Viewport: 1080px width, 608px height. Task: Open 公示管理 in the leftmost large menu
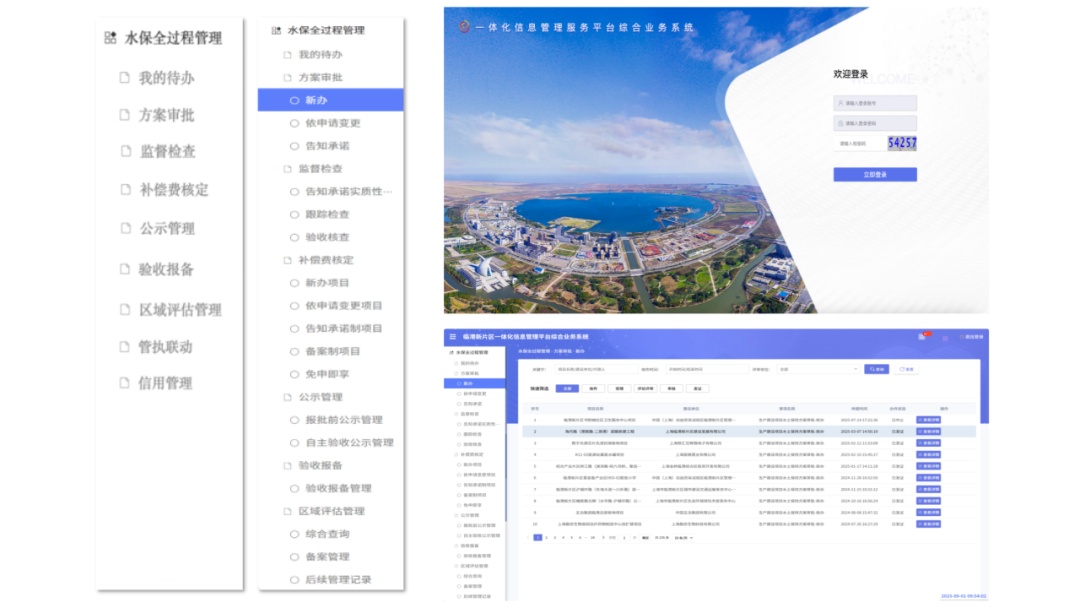pyautogui.click(x=166, y=228)
